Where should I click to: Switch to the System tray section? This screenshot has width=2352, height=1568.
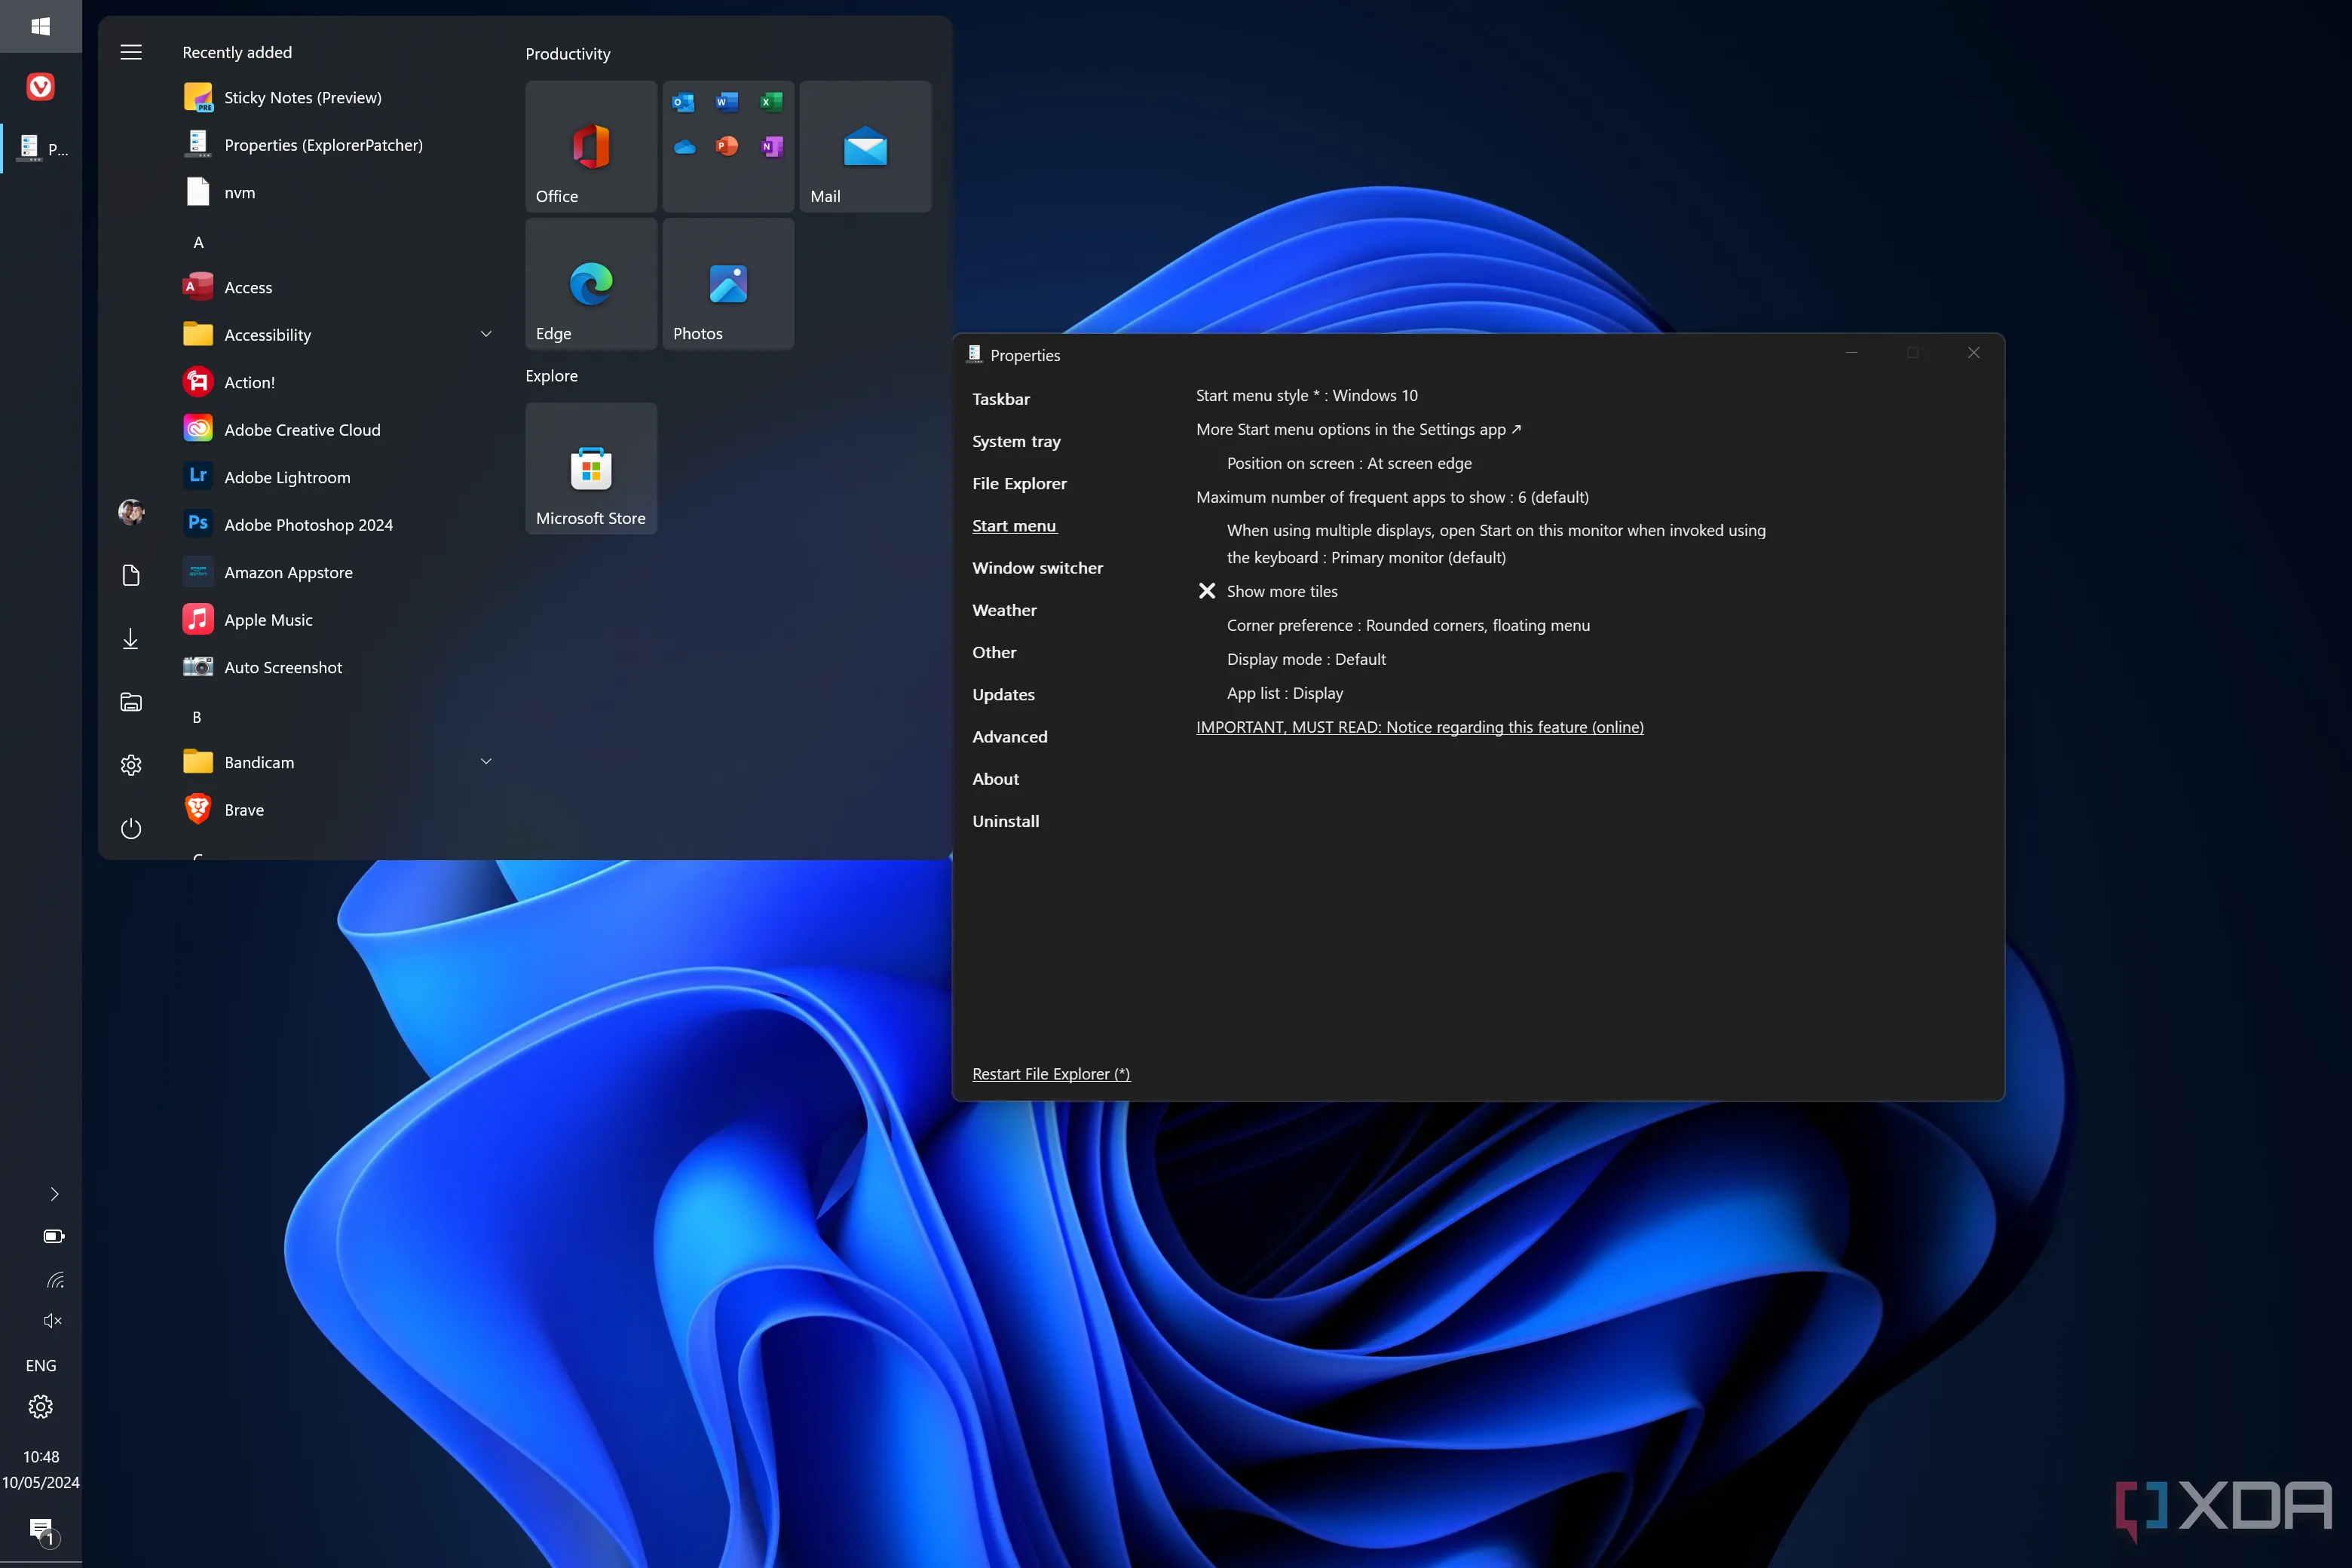tap(1016, 441)
